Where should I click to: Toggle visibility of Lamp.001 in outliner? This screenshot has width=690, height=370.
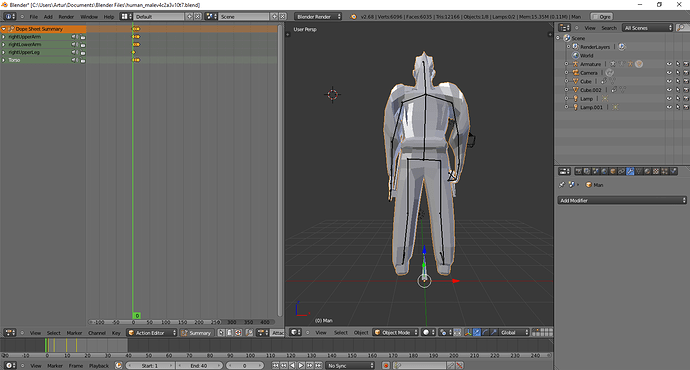[669, 107]
